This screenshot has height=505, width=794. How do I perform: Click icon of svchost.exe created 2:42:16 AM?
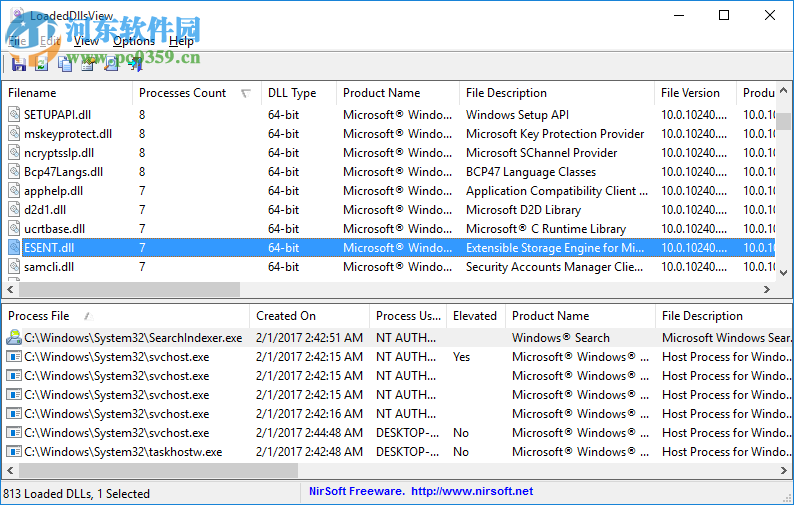coord(14,413)
